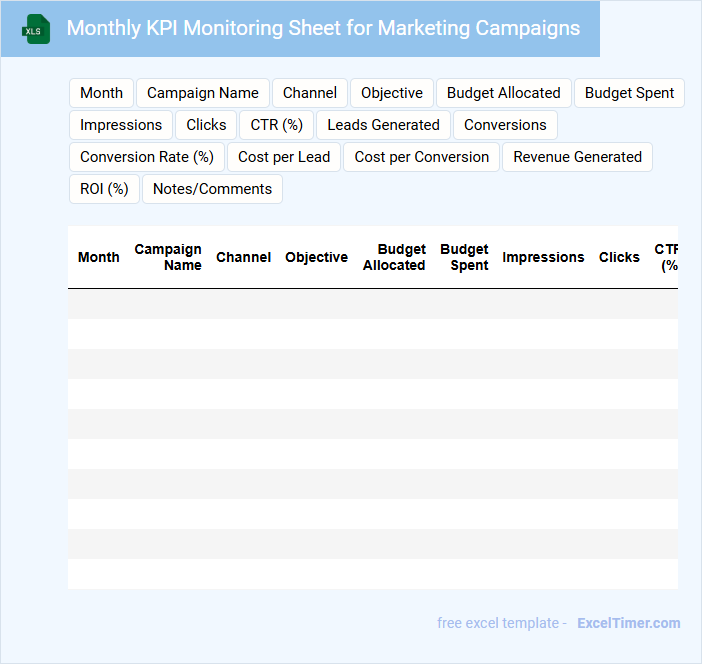This screenshot has height=664, width=702.
Task: Select the Channel tag
Action: 310,93
